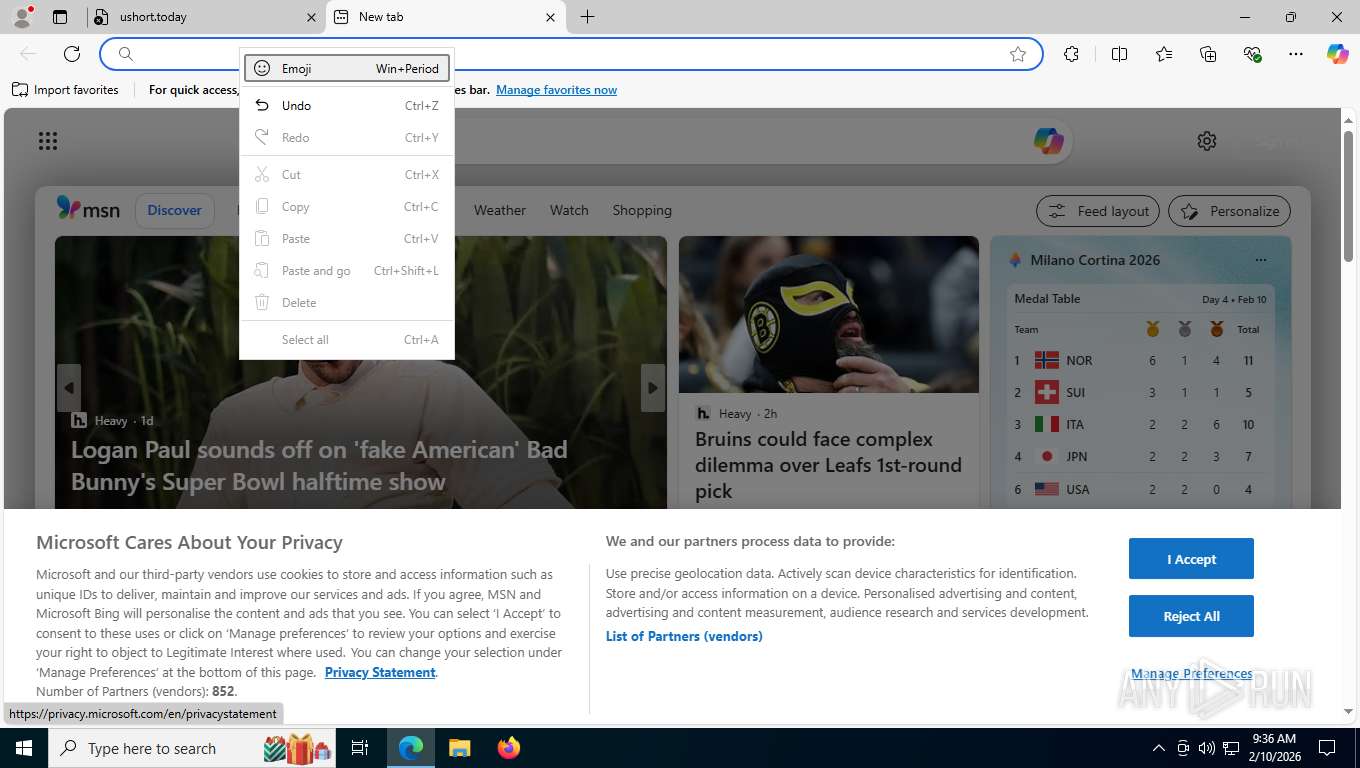This screenshot has height=768, width=1360.
Task: Click the Personalize button
Action: (1229, 211)
